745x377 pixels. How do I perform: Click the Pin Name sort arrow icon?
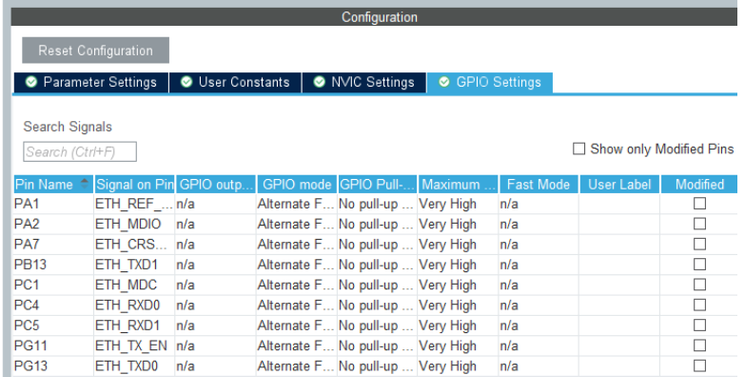tap(85, 184)
